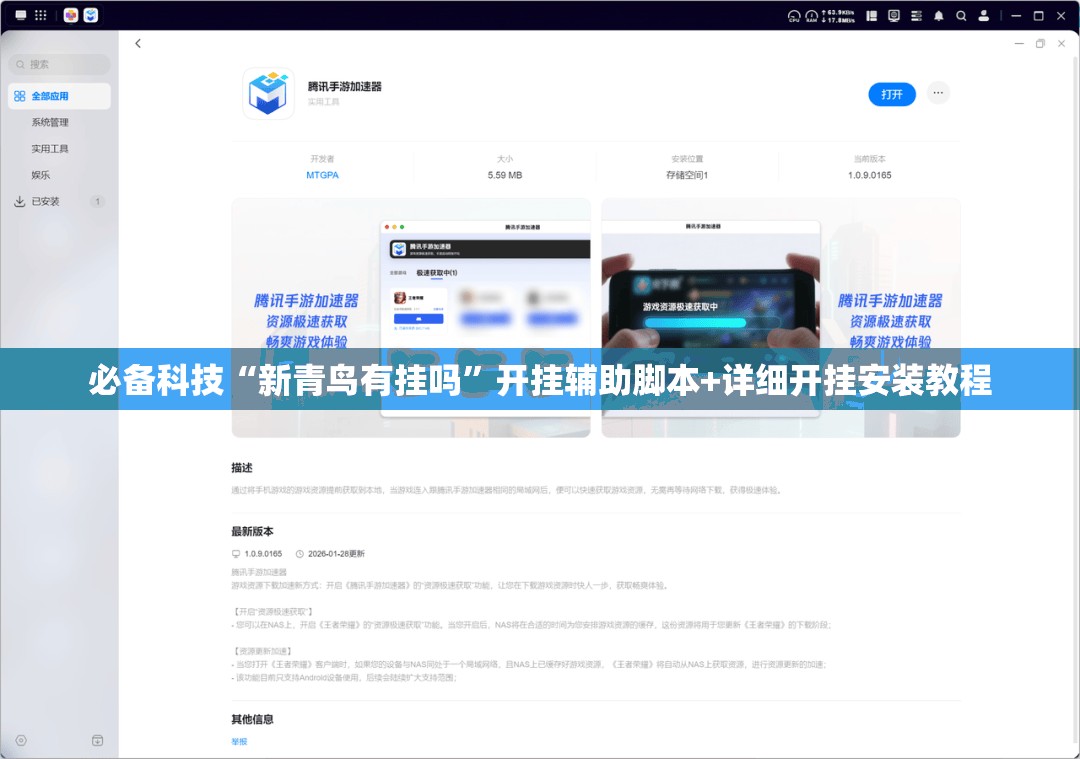Click the download box icon in sidebar bottom
Screen dimensions: 1080x759
coord(98,740)
